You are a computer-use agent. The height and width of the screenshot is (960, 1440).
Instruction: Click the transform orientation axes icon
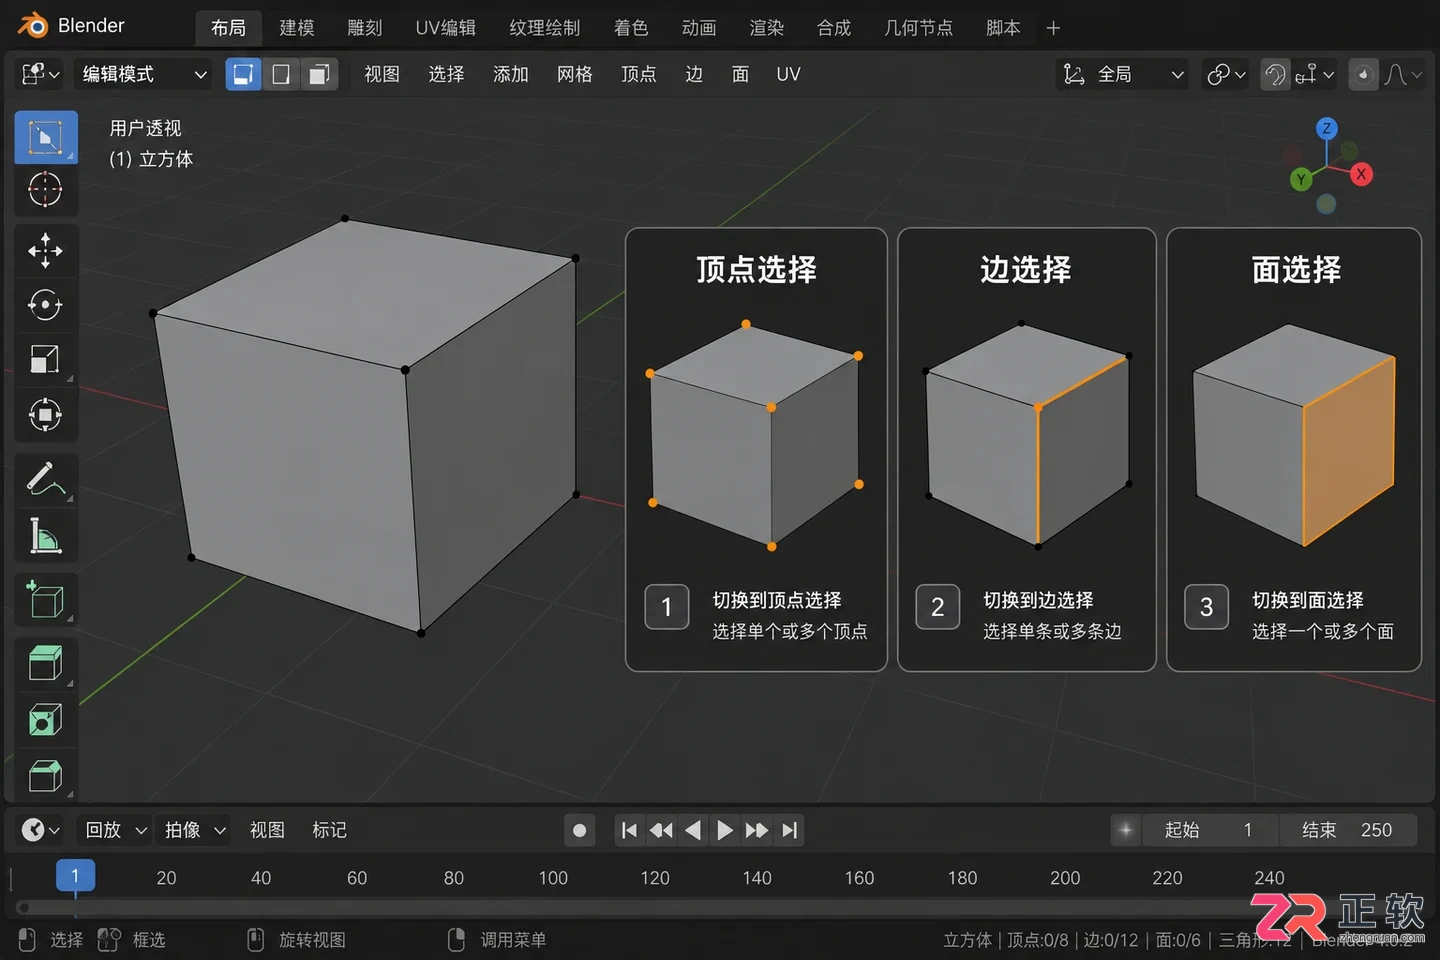click(1074, 74)
